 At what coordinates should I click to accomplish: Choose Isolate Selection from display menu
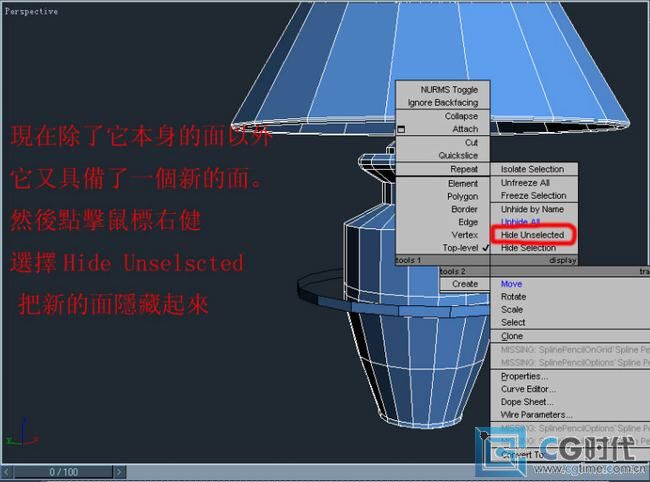click(x=534, y=169)
